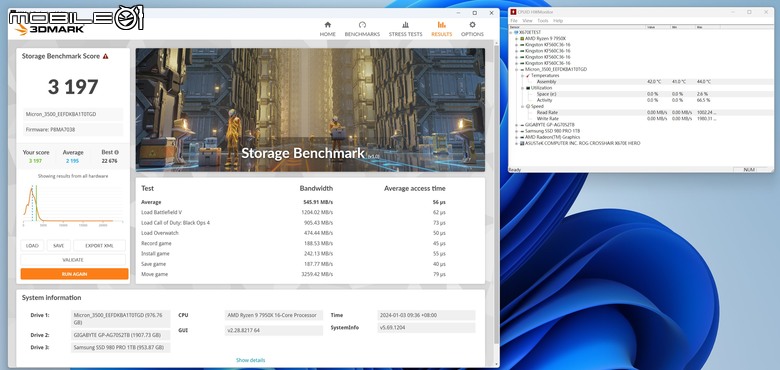Click the Drive 1 Micron_3500 field
This screenshot has height=370, width=780.
coord(120,318)
